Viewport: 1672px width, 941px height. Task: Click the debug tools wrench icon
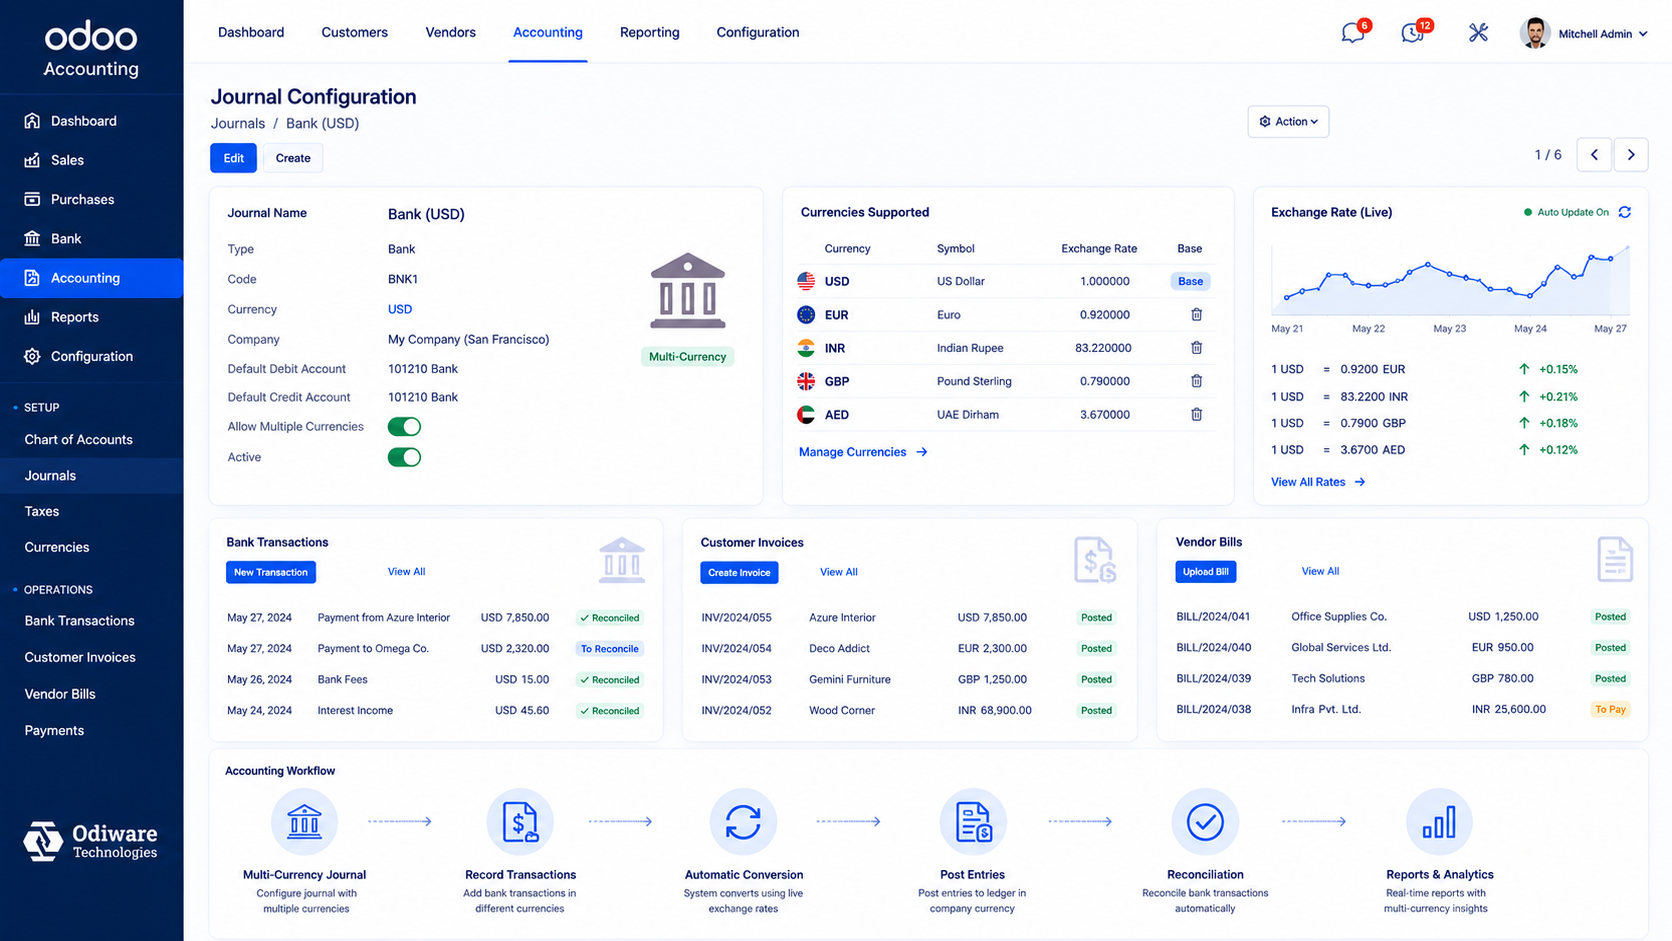(x=1478, y=33)
